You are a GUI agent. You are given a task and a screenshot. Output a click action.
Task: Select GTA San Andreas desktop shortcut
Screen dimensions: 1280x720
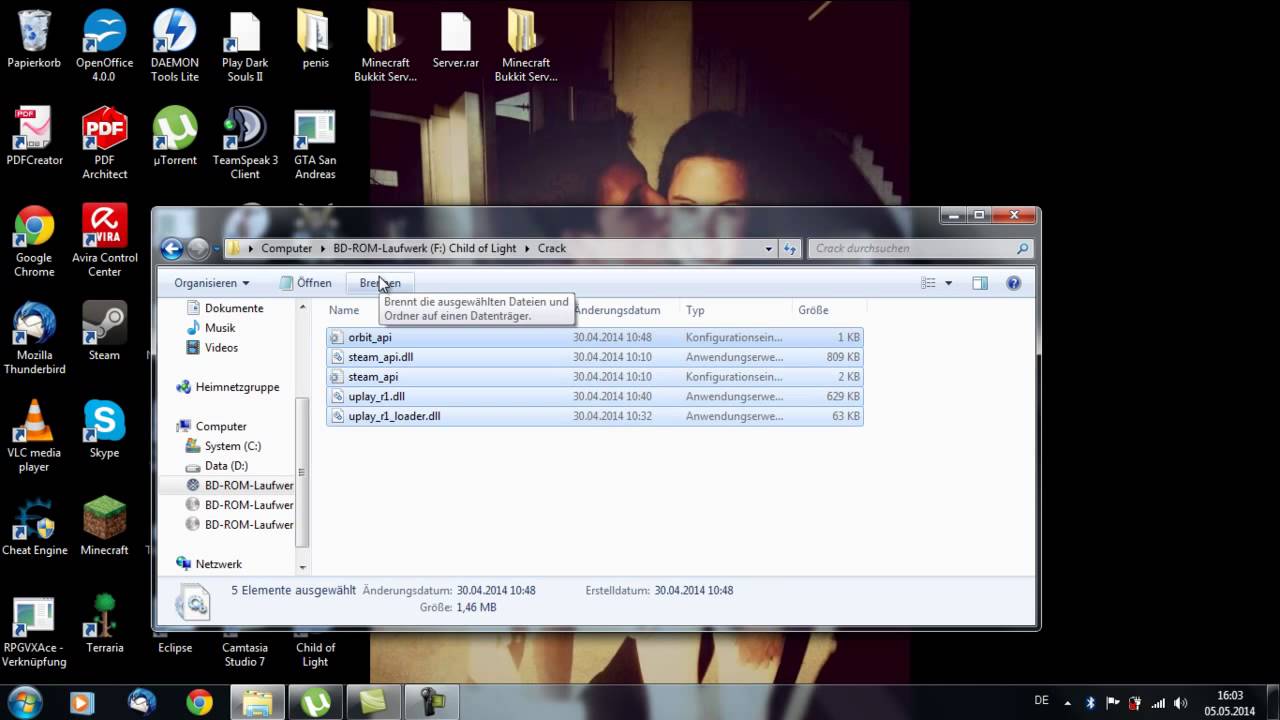click(x=315, y=144)
